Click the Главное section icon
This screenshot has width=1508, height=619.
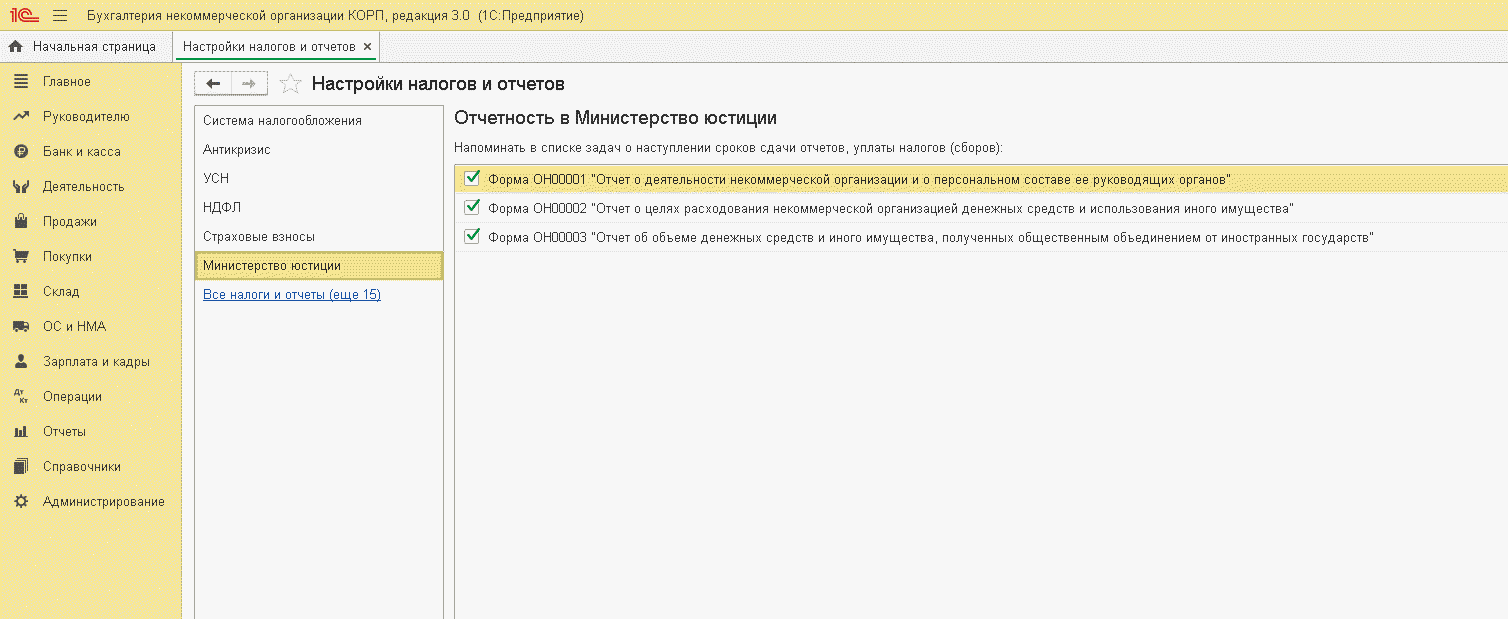(21, 81)
